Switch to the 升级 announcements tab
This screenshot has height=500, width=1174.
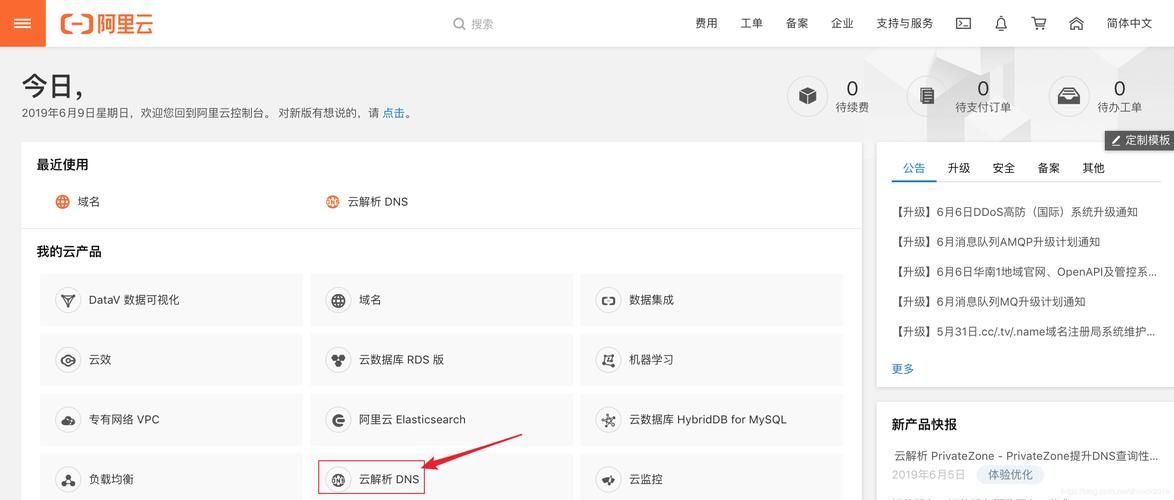[959, 168]
